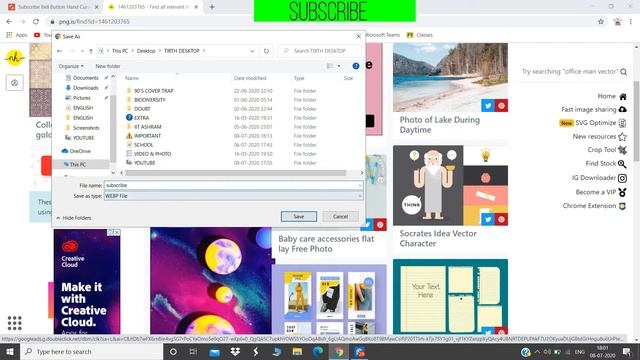The width and height of the screenshot is (640, 360).
Task: Select the YOUTUBE folder in file list
Action: pos(144,162)
